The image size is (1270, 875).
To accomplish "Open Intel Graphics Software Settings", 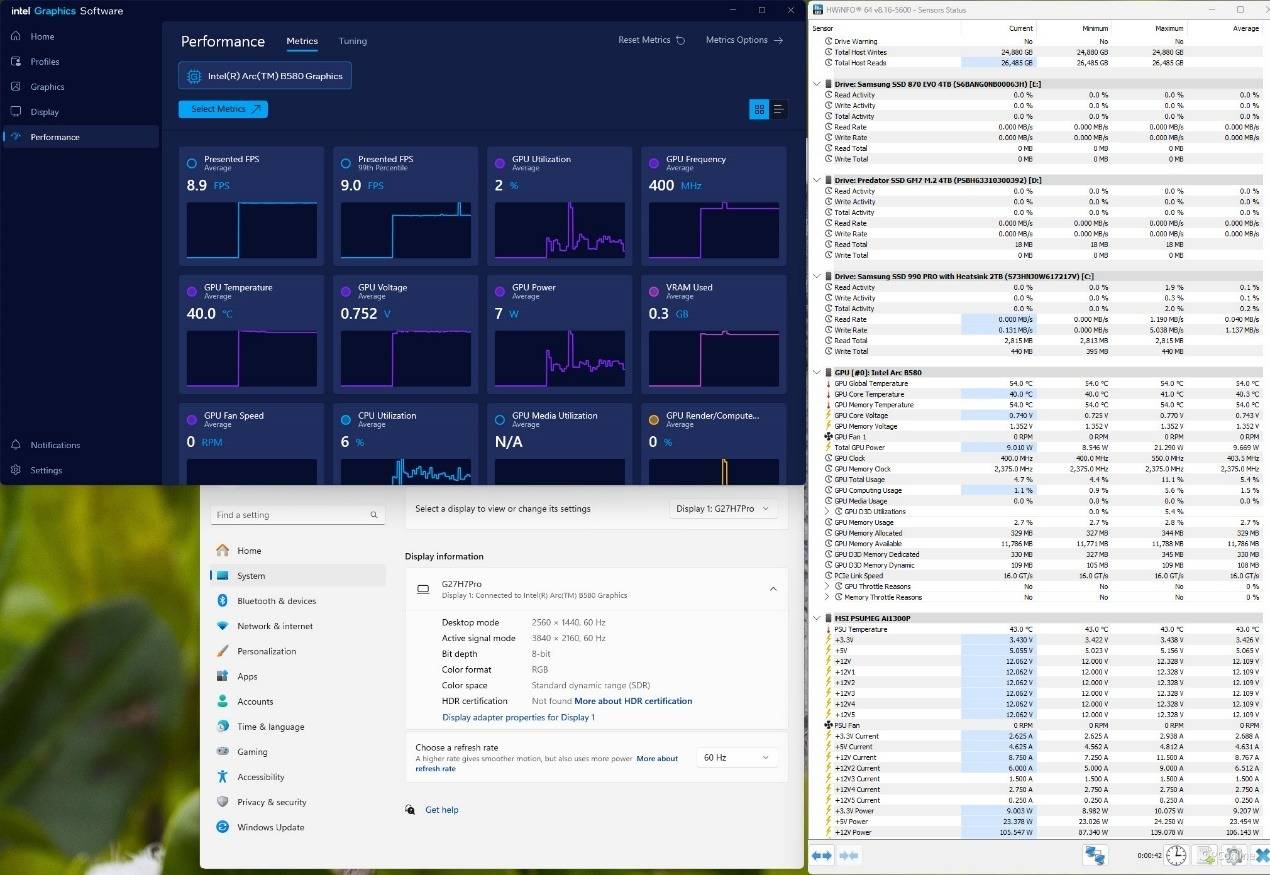I will 46,470.
